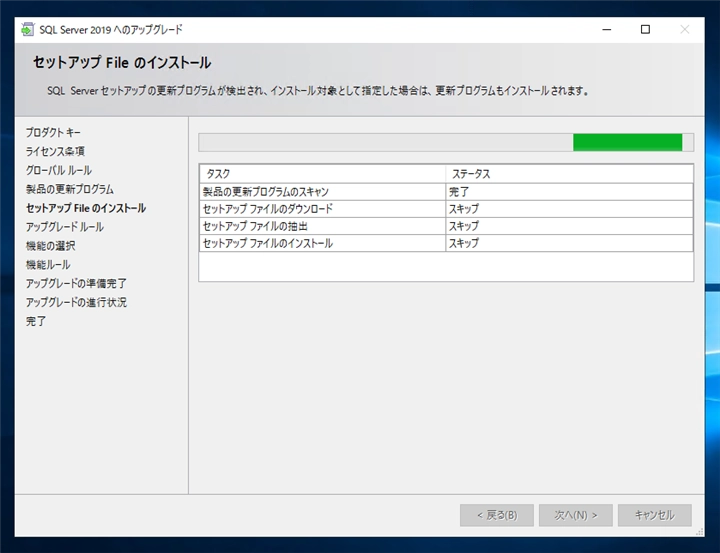Minimize the SQL Server 2019 upgrade window

tap(607, 29)
